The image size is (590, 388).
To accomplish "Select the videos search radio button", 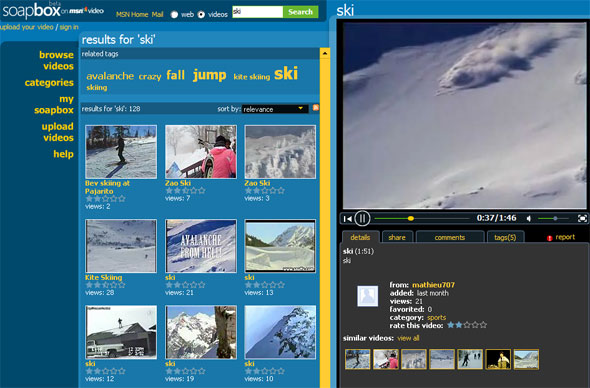I will click(x=201, y=15).
